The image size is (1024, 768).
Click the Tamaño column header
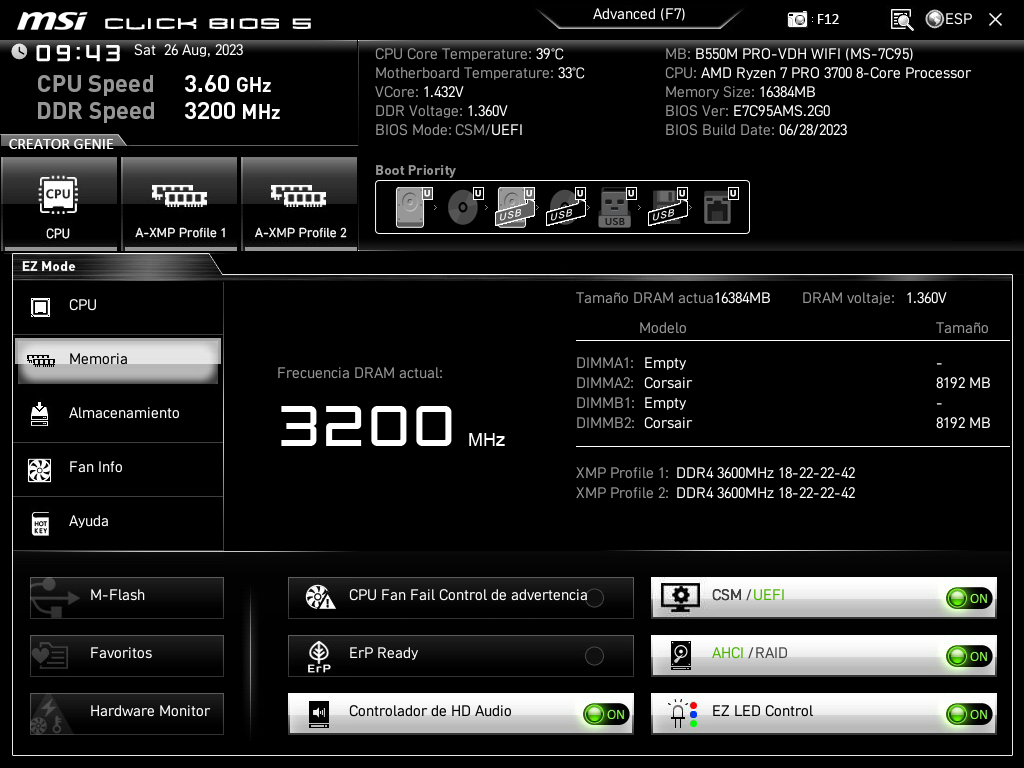click(962, 328)
